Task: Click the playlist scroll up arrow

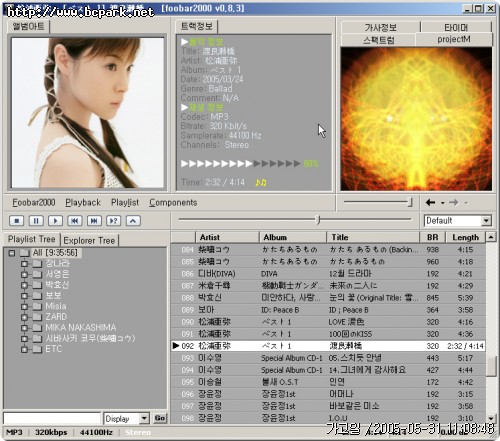Action: (490, 237)
